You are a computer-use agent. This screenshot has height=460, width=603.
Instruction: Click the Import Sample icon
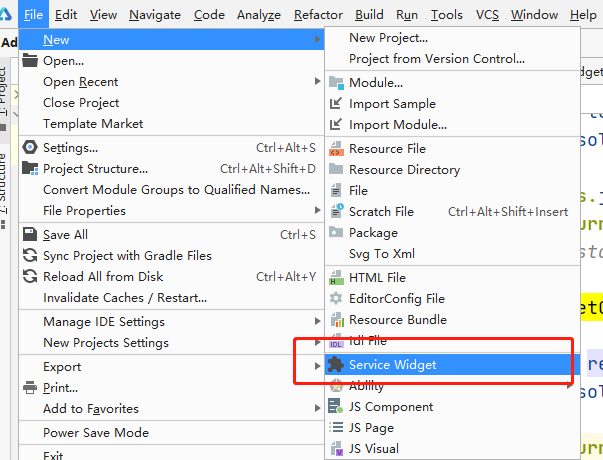pos(336,104)
